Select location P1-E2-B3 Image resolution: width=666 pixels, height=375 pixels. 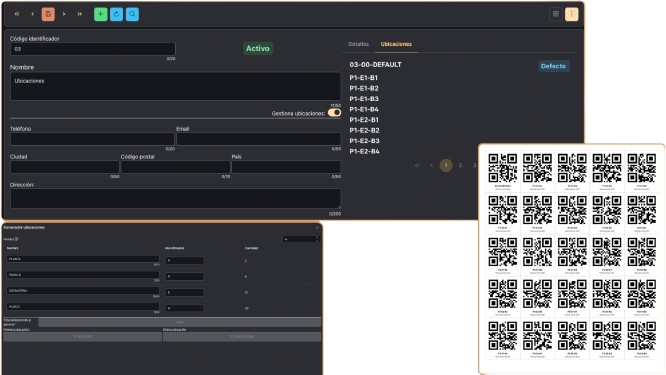coord(364,141)
